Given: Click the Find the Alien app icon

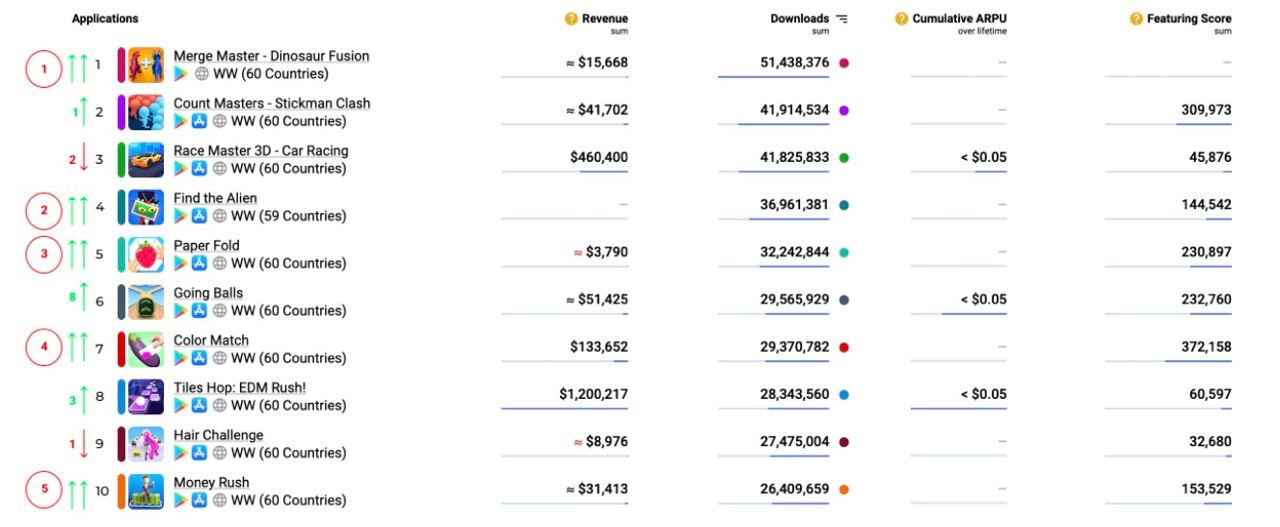Looking at the screenshot, I should click(146, 207).
